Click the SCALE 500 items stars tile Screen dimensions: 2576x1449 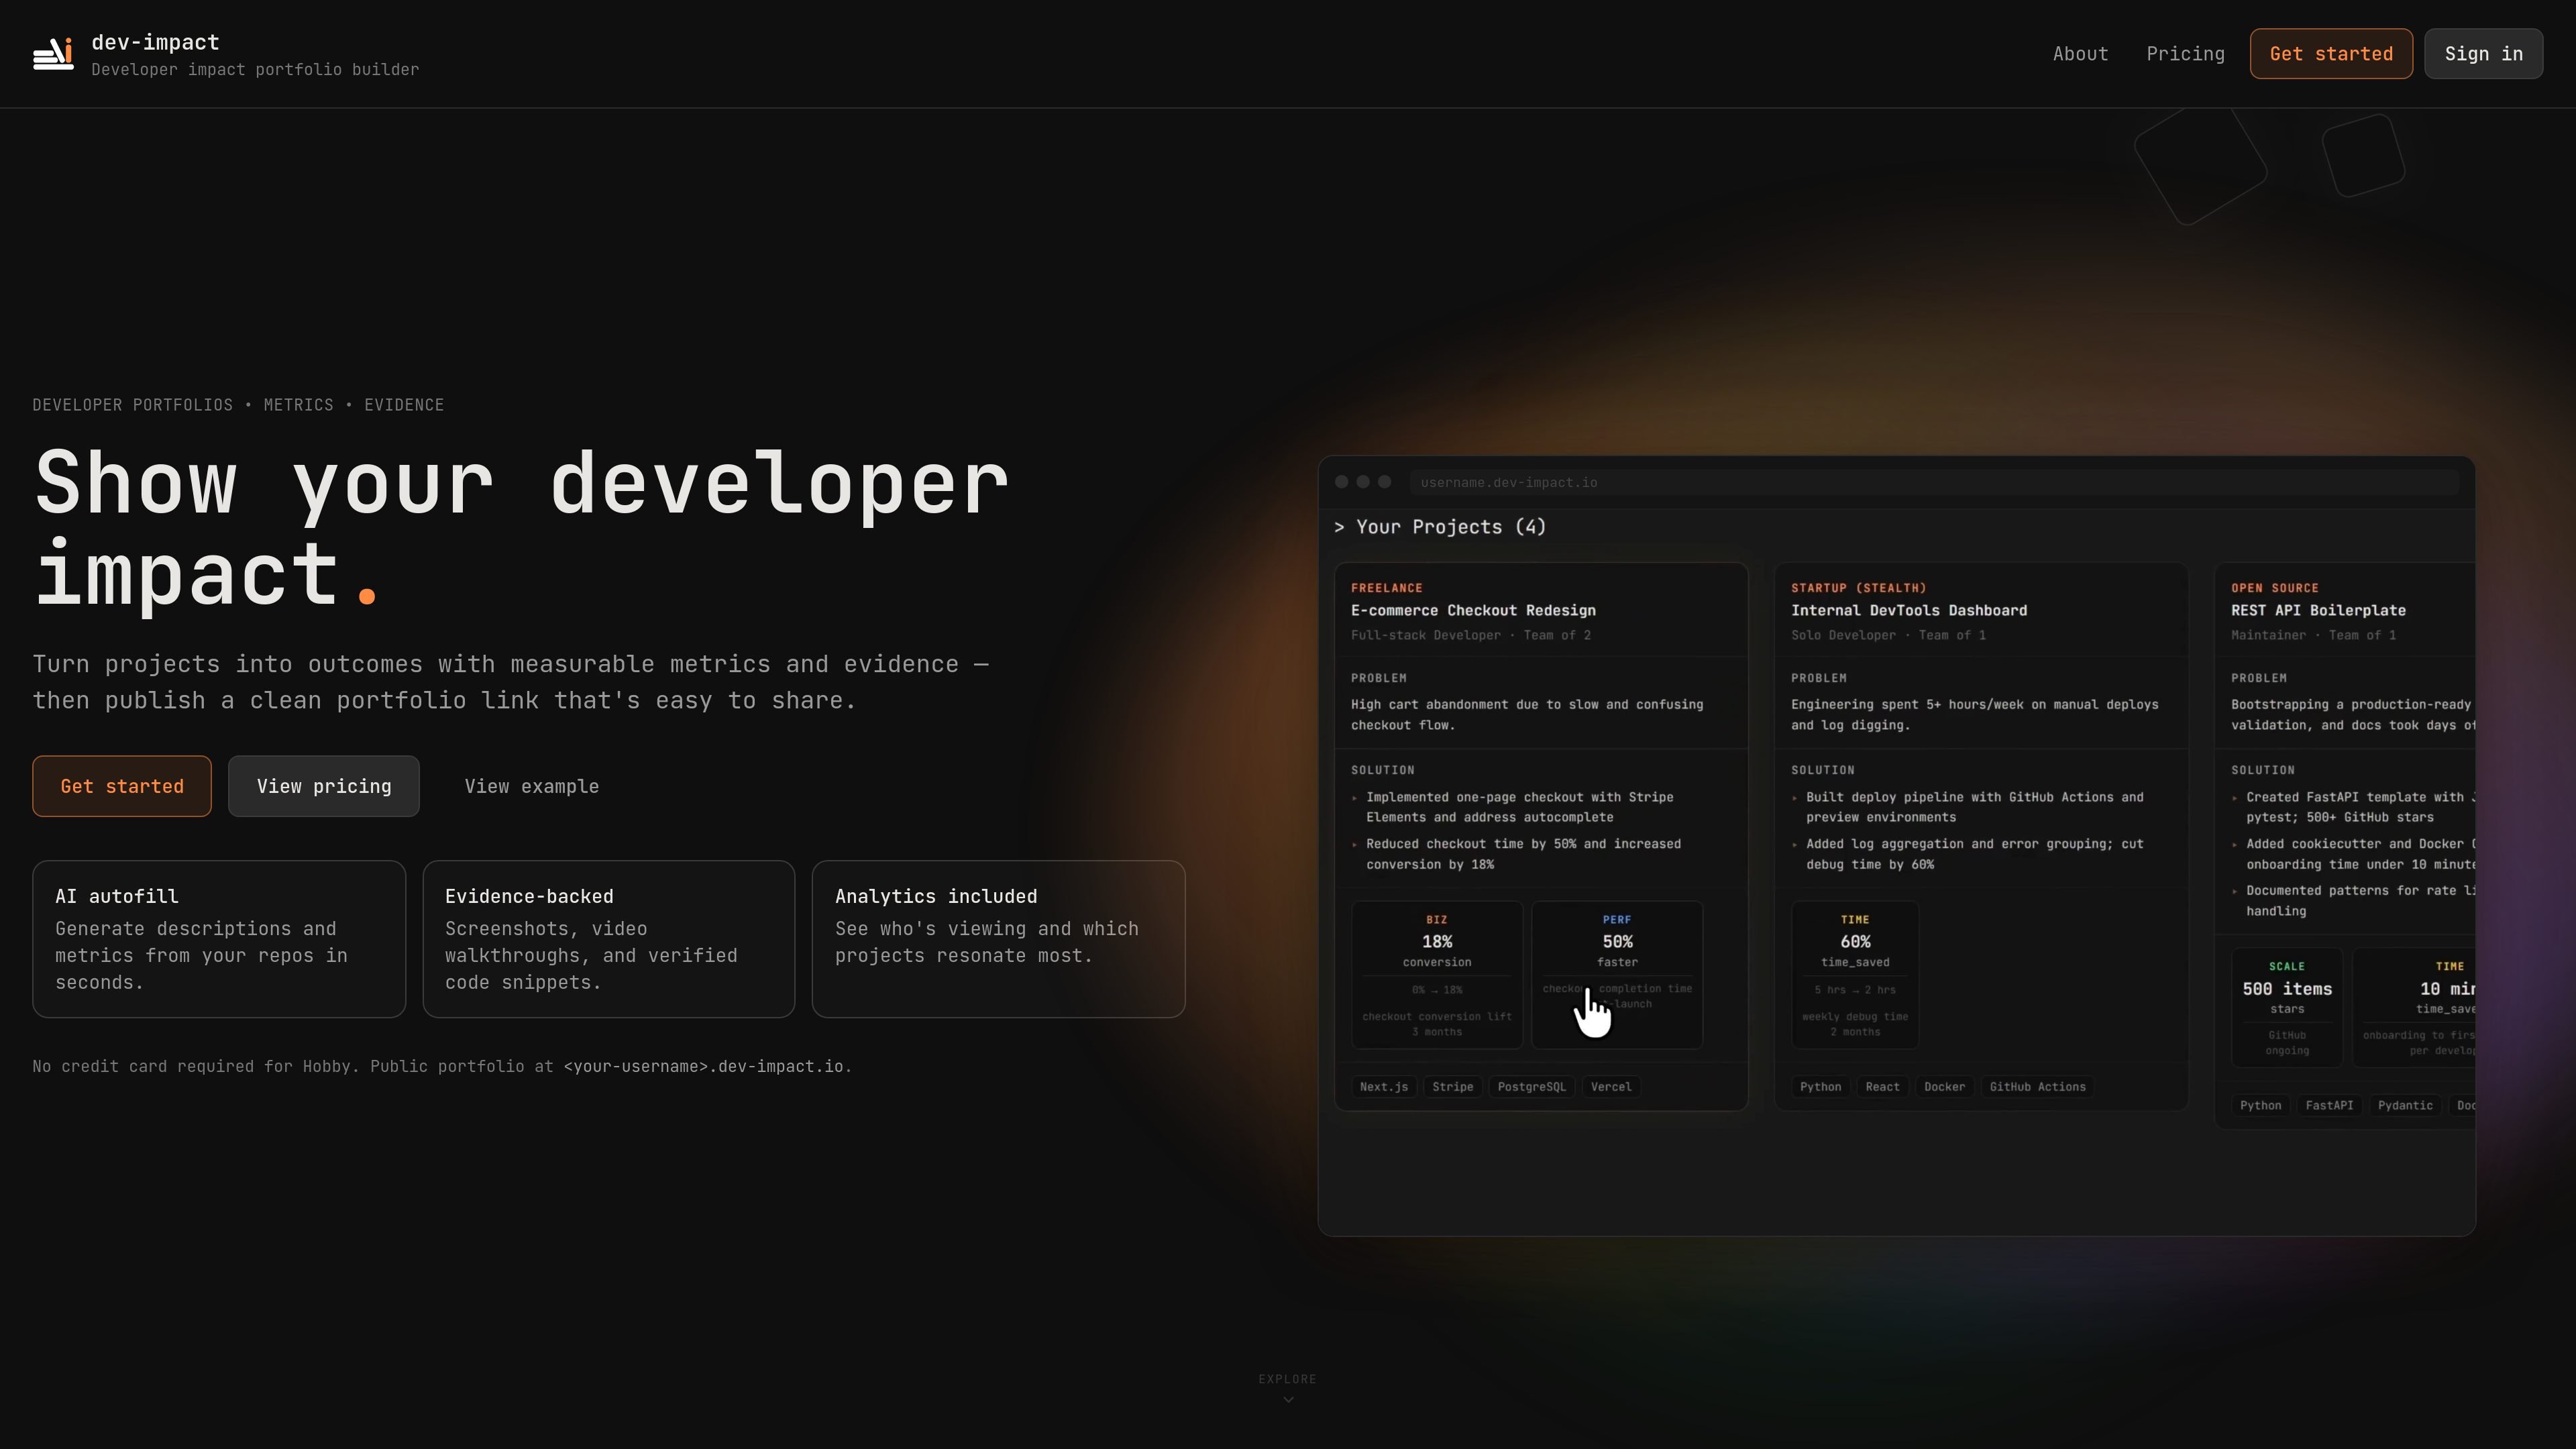[2287, 1007]
